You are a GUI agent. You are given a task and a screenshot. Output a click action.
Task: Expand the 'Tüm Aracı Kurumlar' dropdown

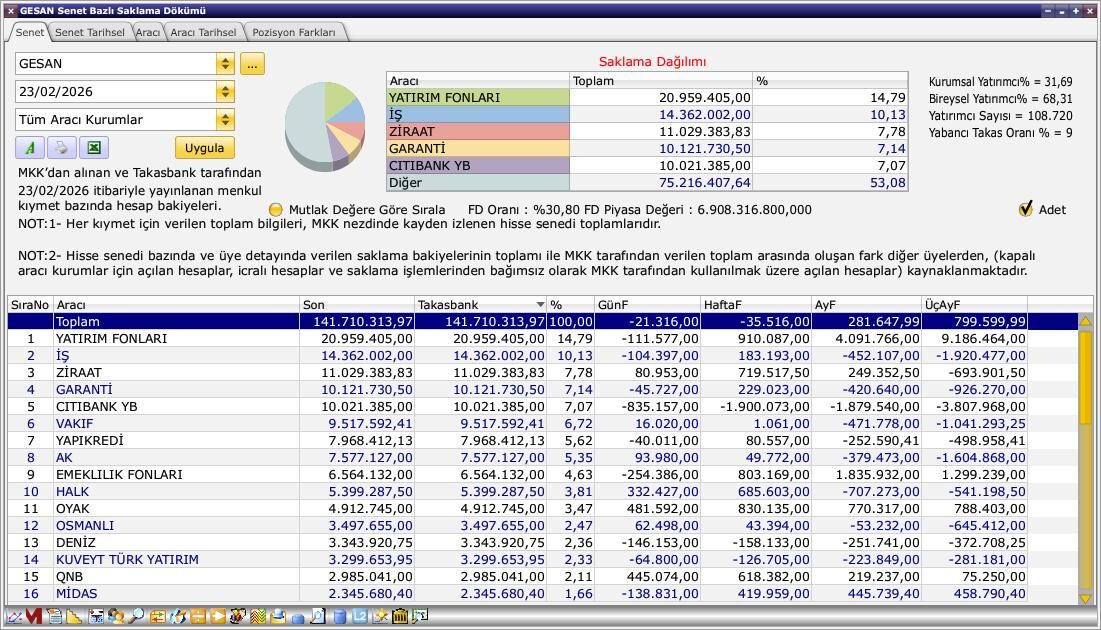click(x=225, y=120)
